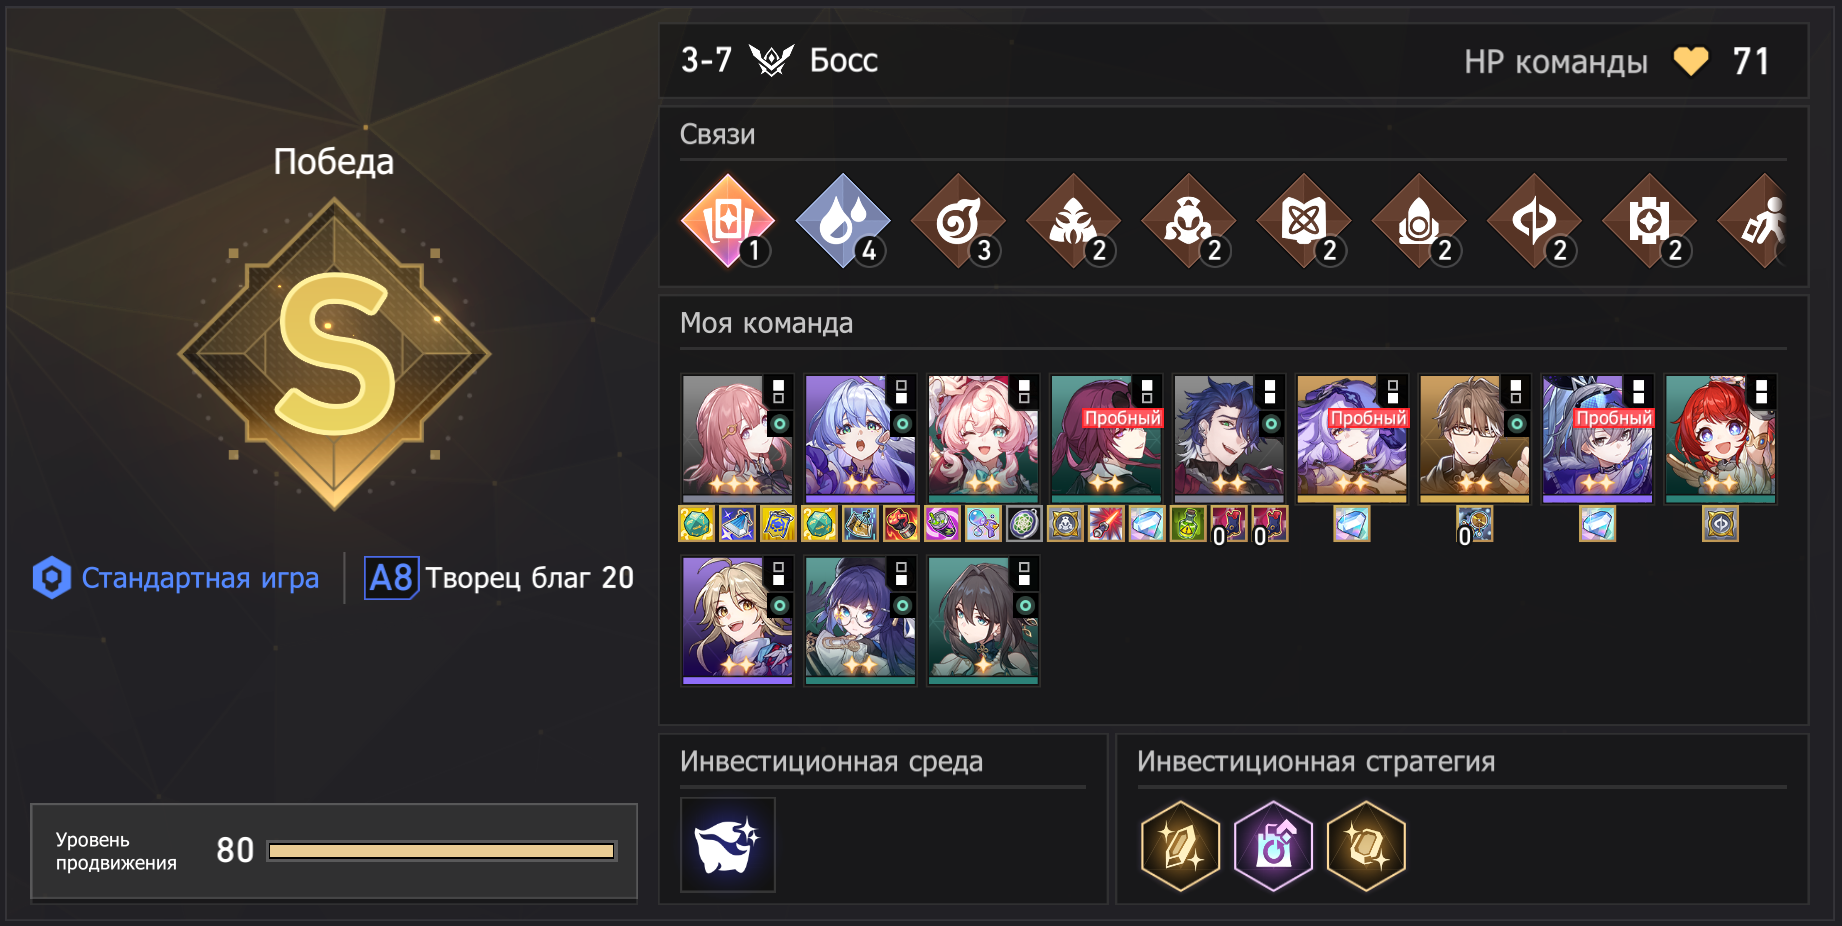
Task: Select the first pink-haired character portrait
Action: [x=737, y=439]
